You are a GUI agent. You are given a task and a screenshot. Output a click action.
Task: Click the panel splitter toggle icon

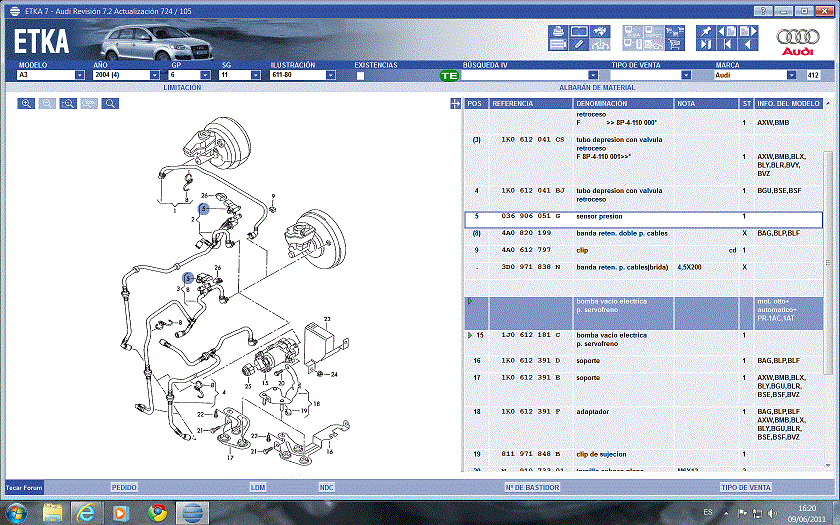click(455, 103)
